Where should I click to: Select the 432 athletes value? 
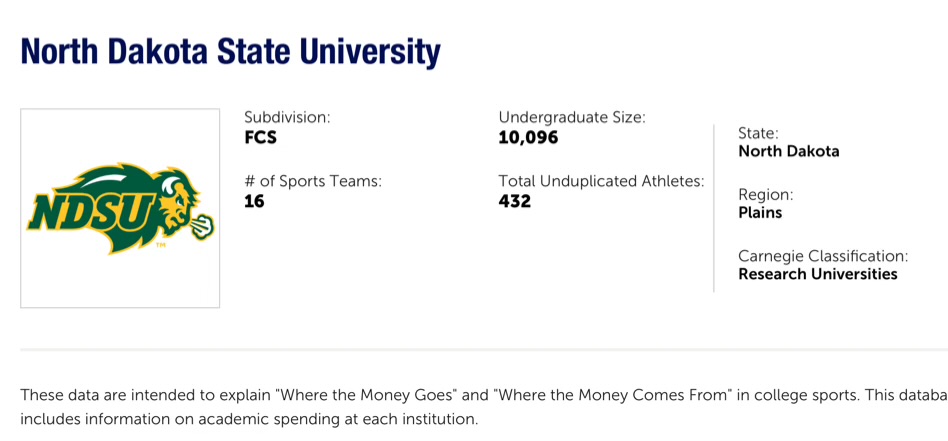[515, 201]
